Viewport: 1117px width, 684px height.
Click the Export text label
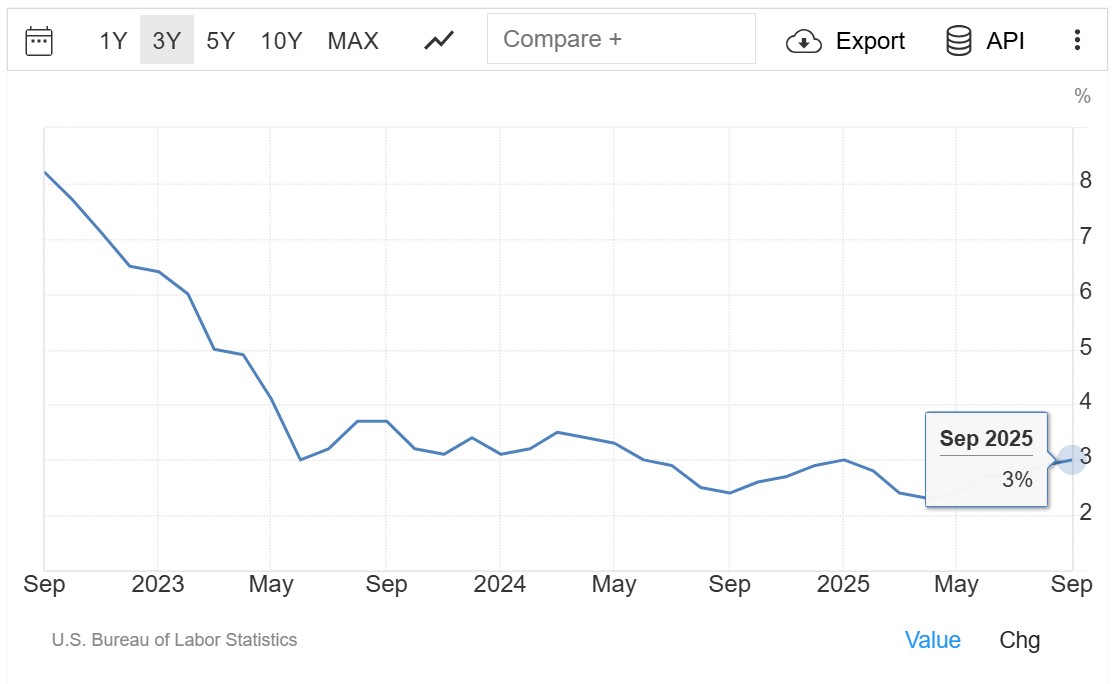click(870, 41)
